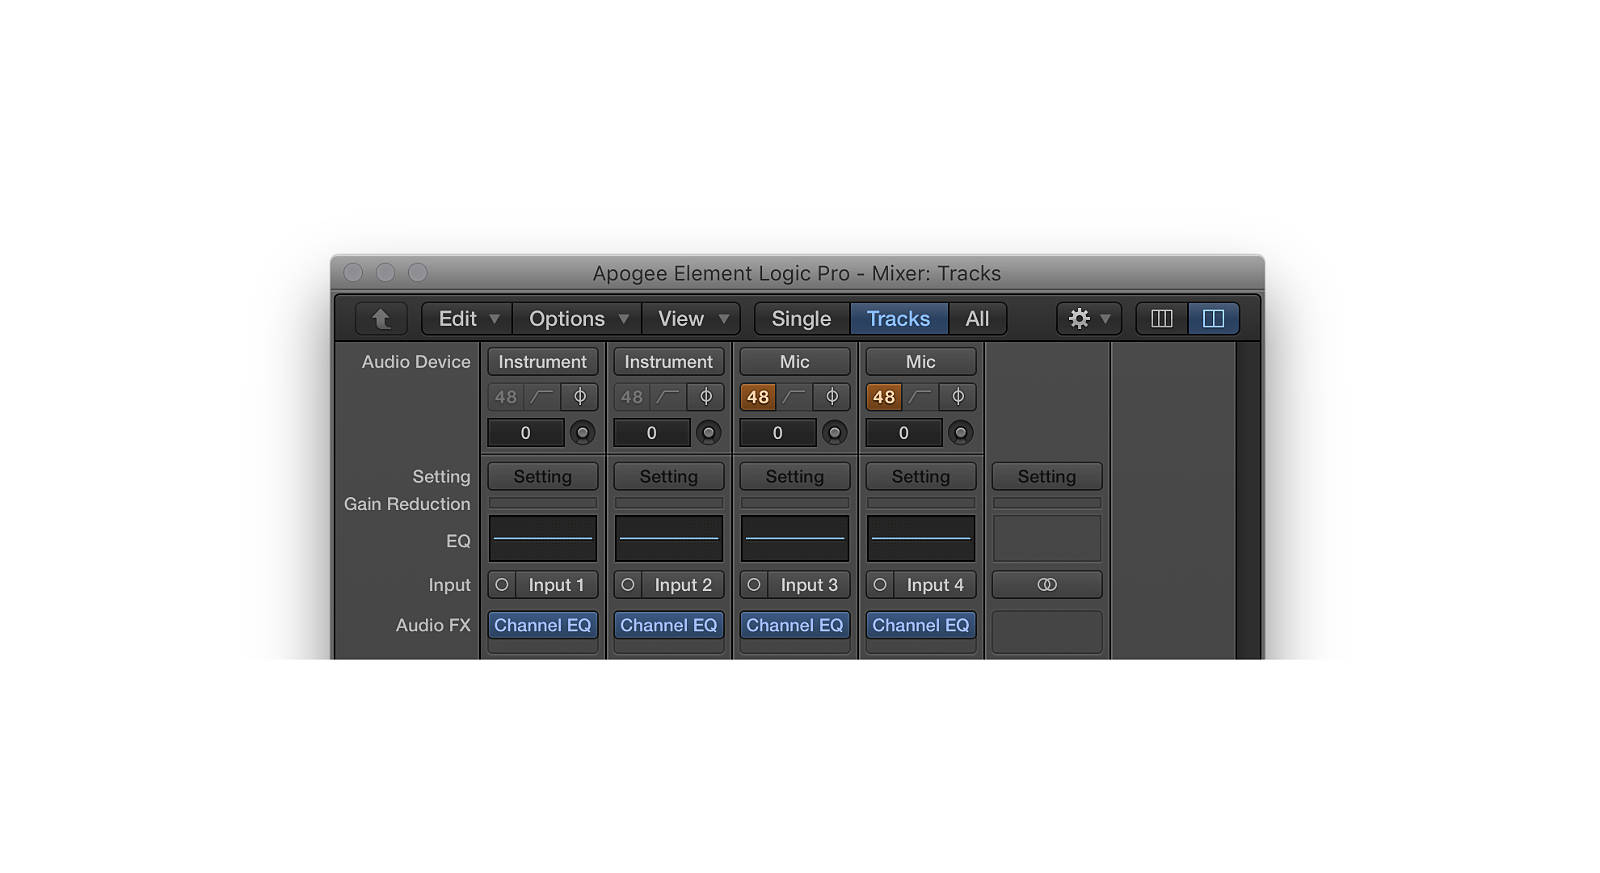Disable 48V phantom power on Input 4 strip

884,397
